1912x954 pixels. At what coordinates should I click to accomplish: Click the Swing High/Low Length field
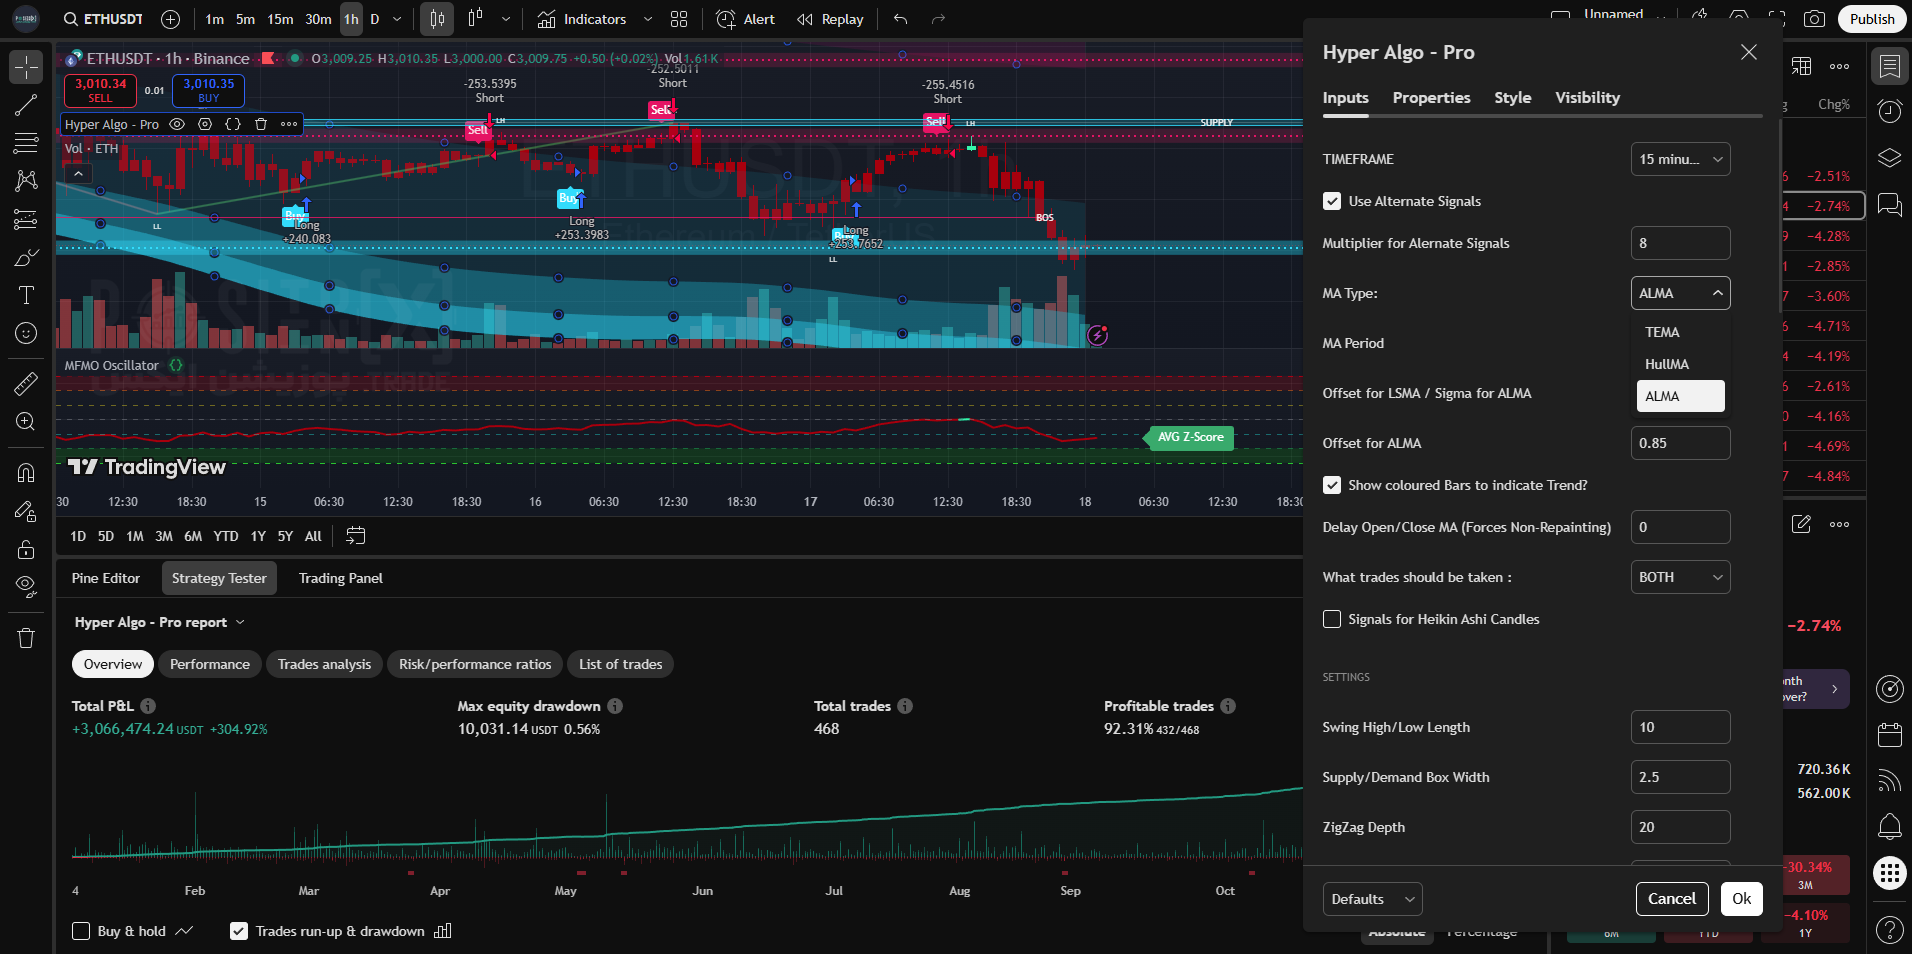[x=1680, y=727]
